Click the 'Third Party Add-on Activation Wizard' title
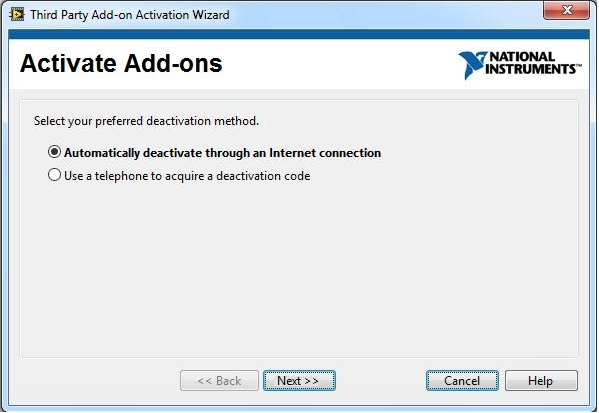Image resolution: width=599 pixels, height=413 pixels. [130, 15]
